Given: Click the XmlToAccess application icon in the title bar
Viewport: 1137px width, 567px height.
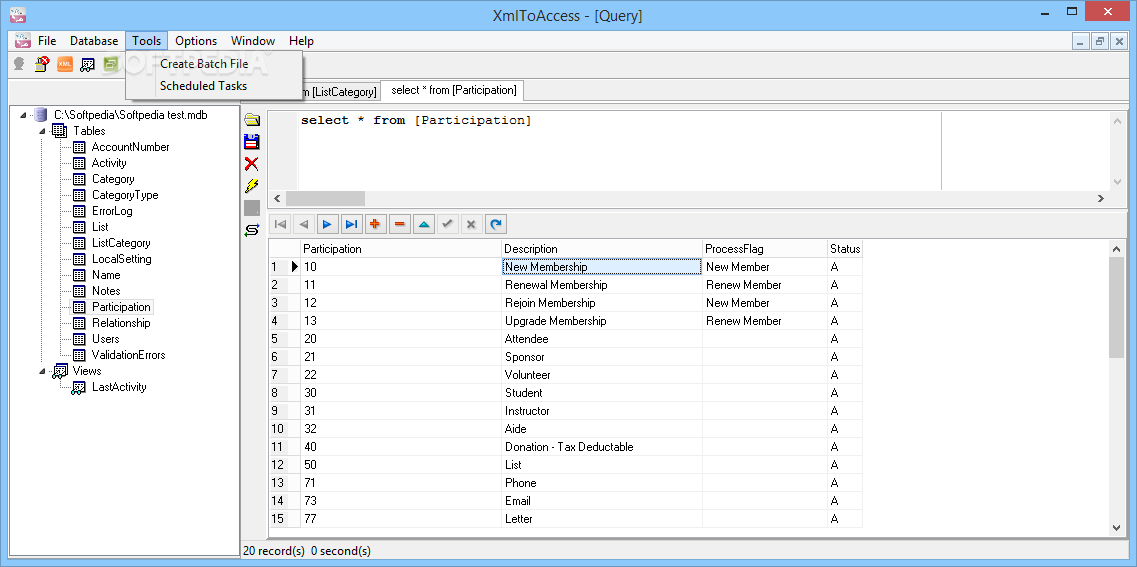Looking at the screenshot, I should pos(18,15).
